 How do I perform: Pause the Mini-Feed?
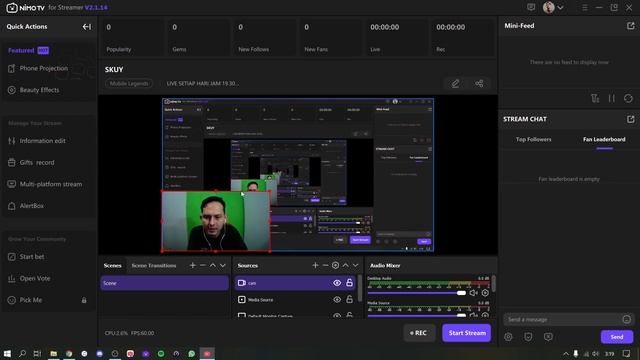coord(611,98)
